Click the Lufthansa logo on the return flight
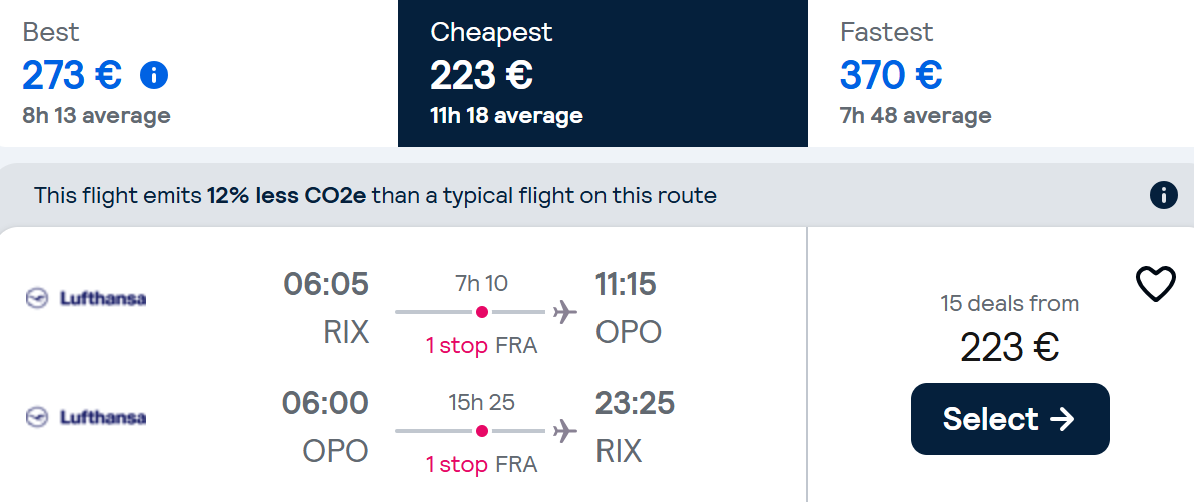 [85, 417]
